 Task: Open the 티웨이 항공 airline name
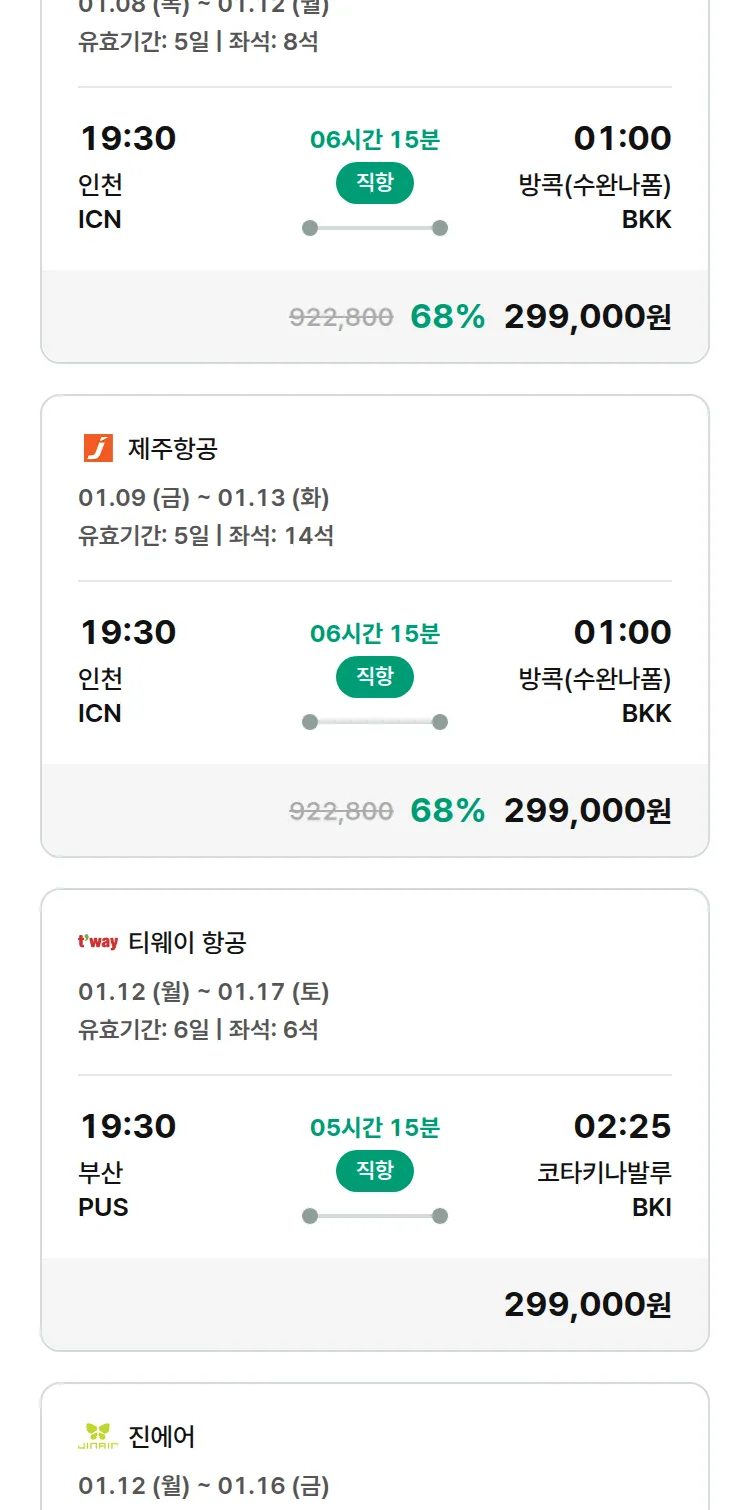click(x=188, y=943)
